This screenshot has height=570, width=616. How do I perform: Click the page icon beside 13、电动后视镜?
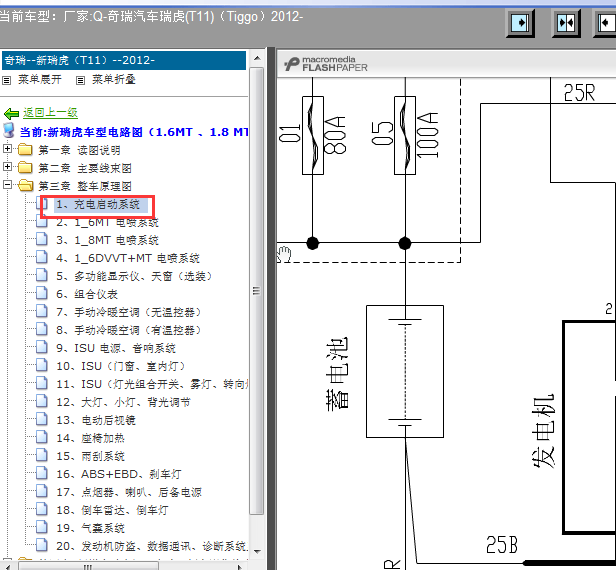pos(42,419)
